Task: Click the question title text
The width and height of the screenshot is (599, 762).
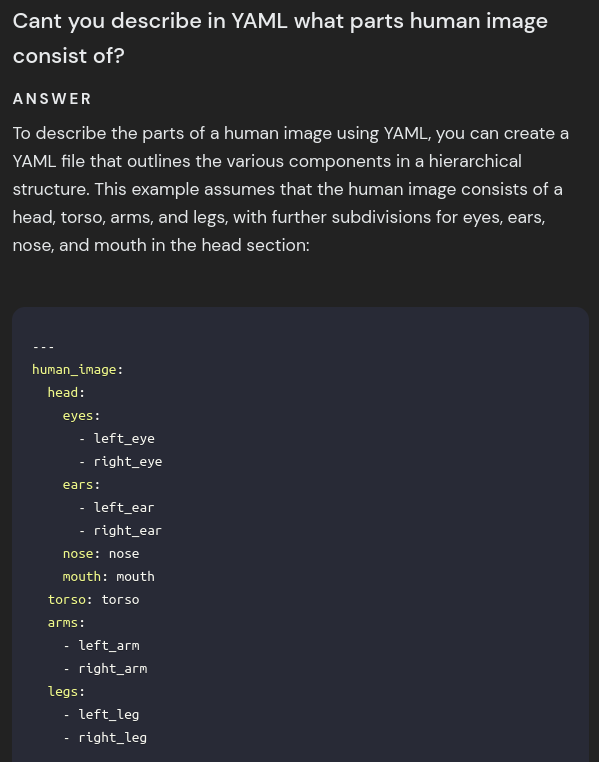Action: click(x=280, y=38)
